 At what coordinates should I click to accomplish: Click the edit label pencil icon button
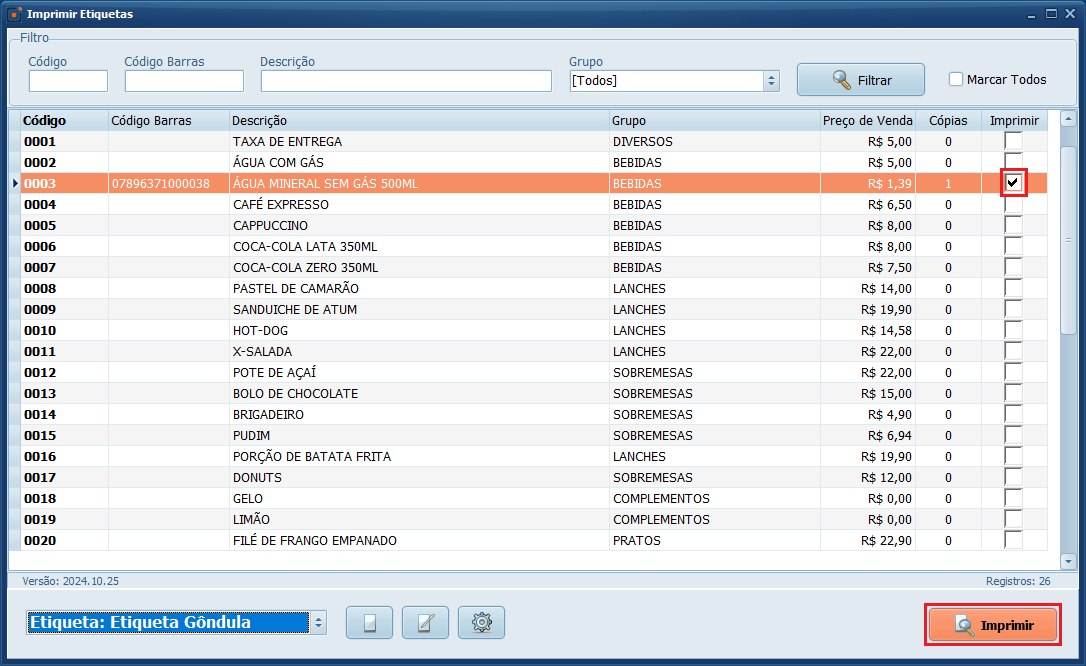[425, 623]
